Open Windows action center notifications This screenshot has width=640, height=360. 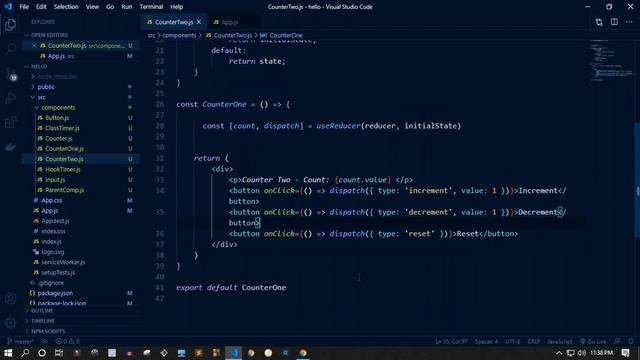(x=625, y=353)
